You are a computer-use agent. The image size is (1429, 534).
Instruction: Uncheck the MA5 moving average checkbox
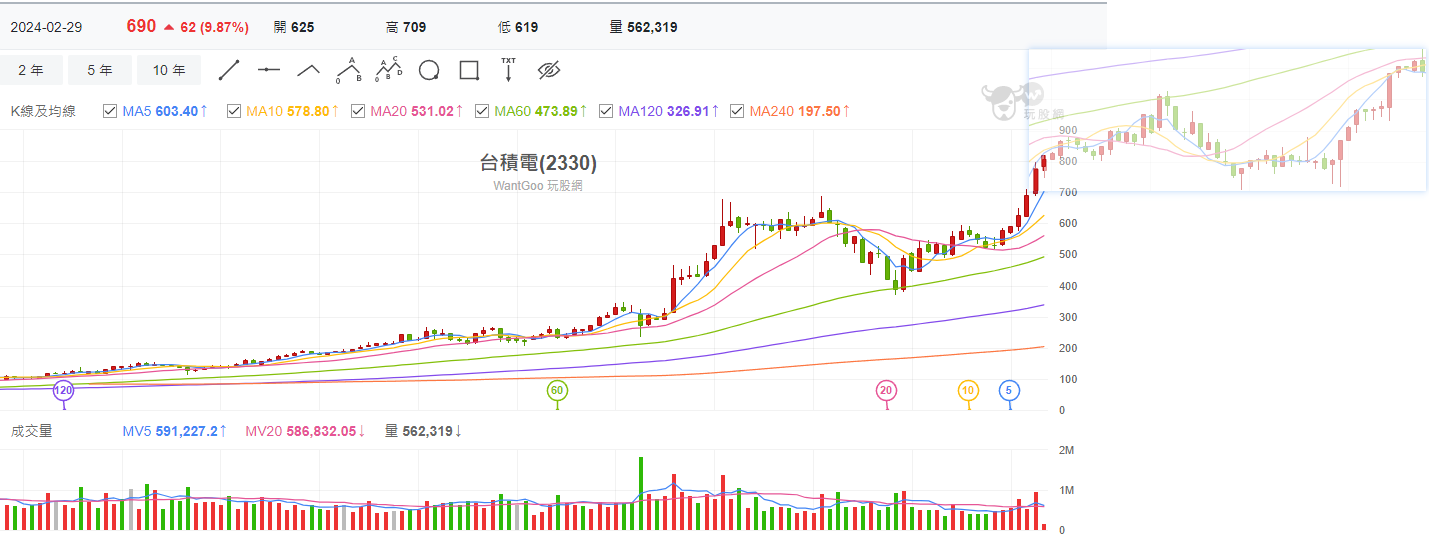pyautogui.click(x=110, y=111)
